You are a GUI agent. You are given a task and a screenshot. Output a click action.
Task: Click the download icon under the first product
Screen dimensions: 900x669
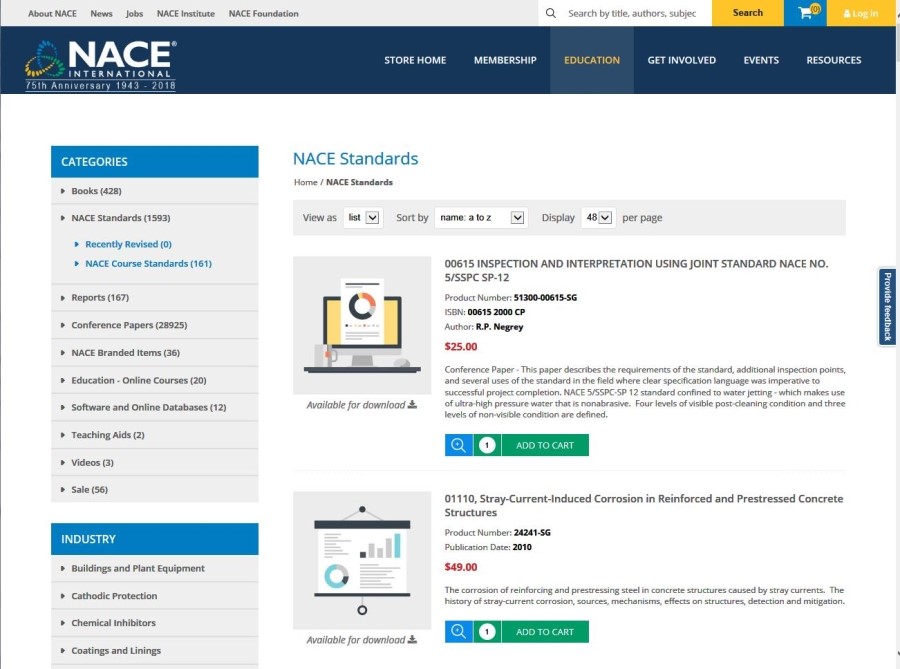(x=413, y=404)
